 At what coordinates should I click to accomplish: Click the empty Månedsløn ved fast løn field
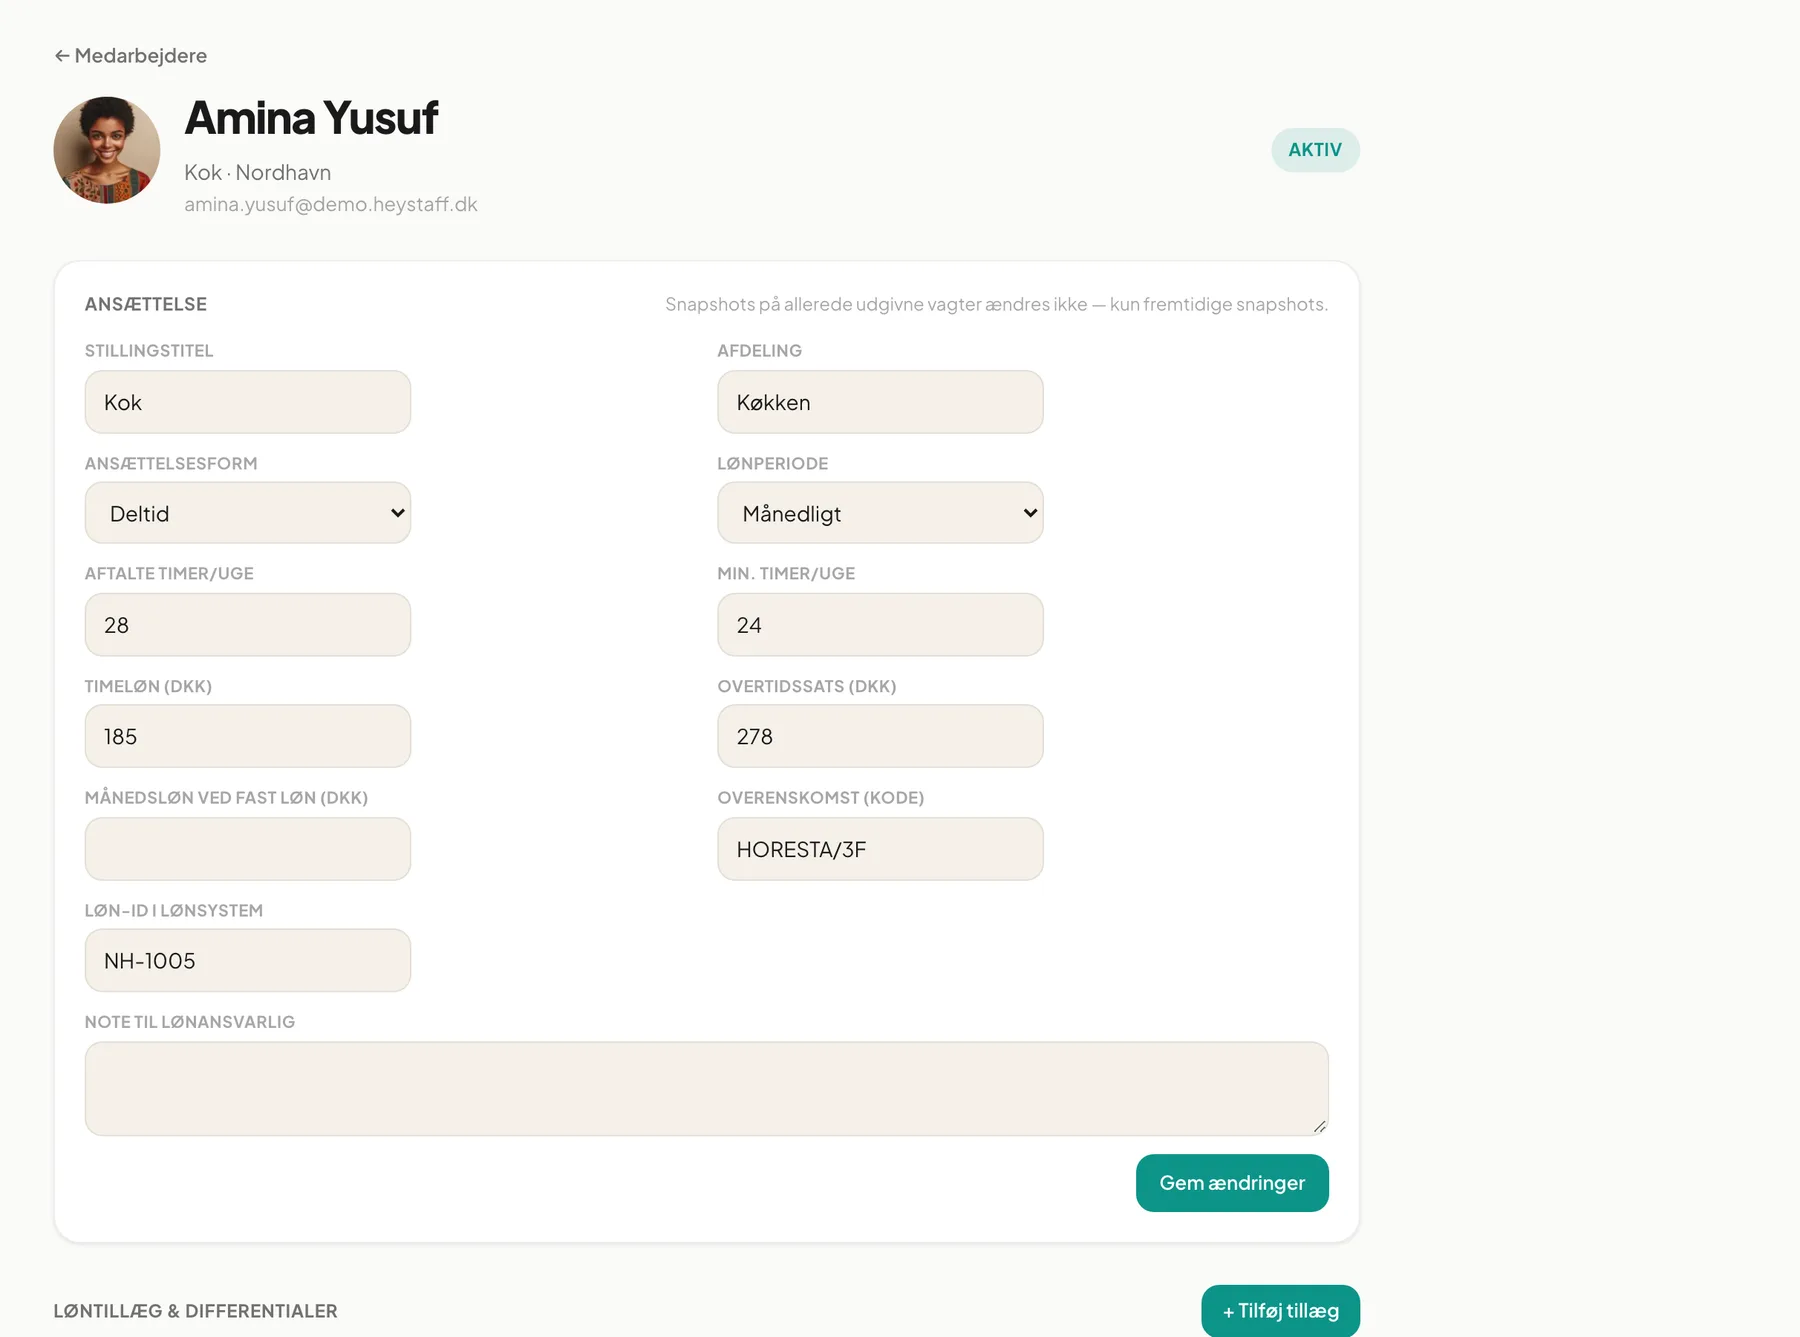coord(248,849)
